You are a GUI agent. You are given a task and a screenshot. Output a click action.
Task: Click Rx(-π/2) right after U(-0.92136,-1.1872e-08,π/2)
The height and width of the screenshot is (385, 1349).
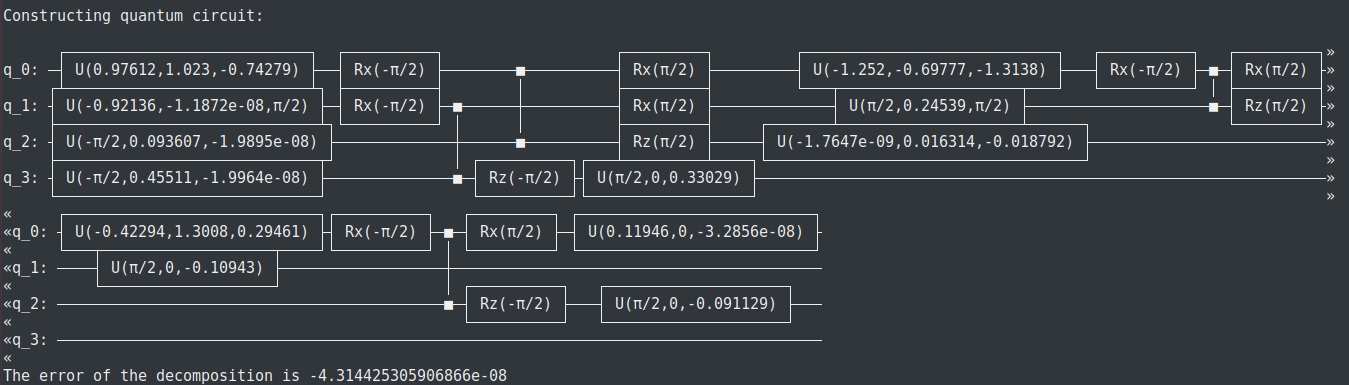click(x=390, y=106)
